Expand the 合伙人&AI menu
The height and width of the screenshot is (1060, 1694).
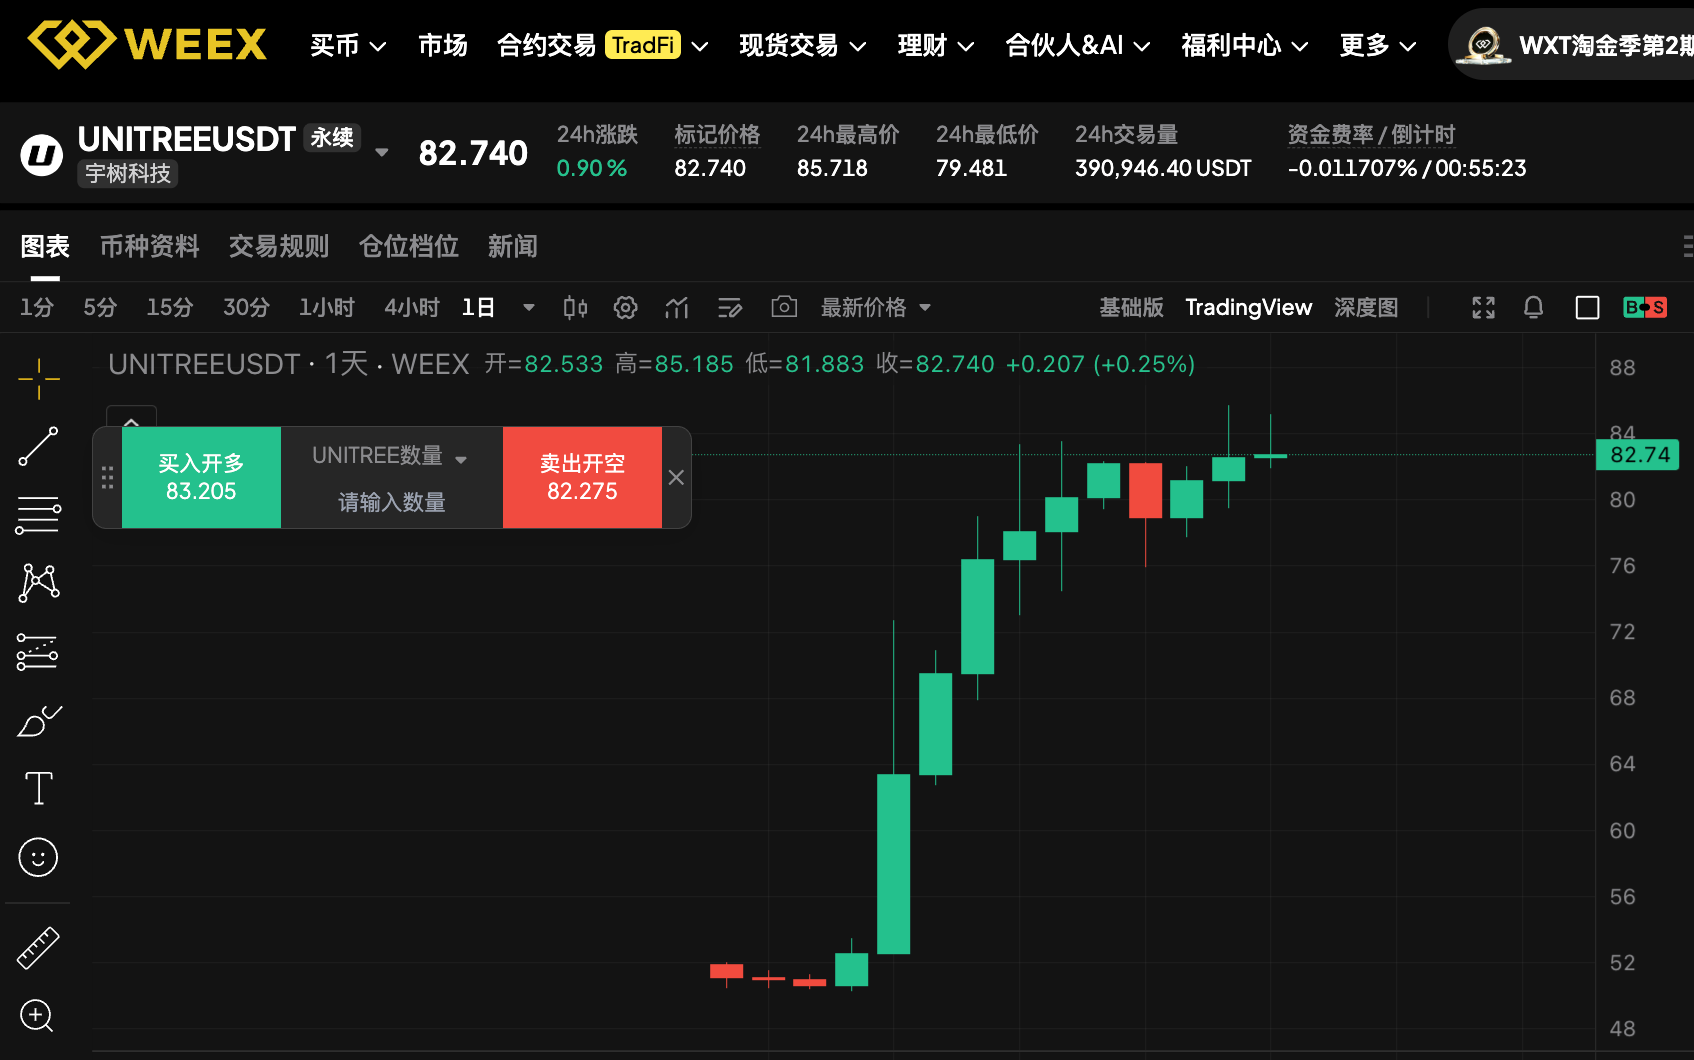coord(1078,45)
